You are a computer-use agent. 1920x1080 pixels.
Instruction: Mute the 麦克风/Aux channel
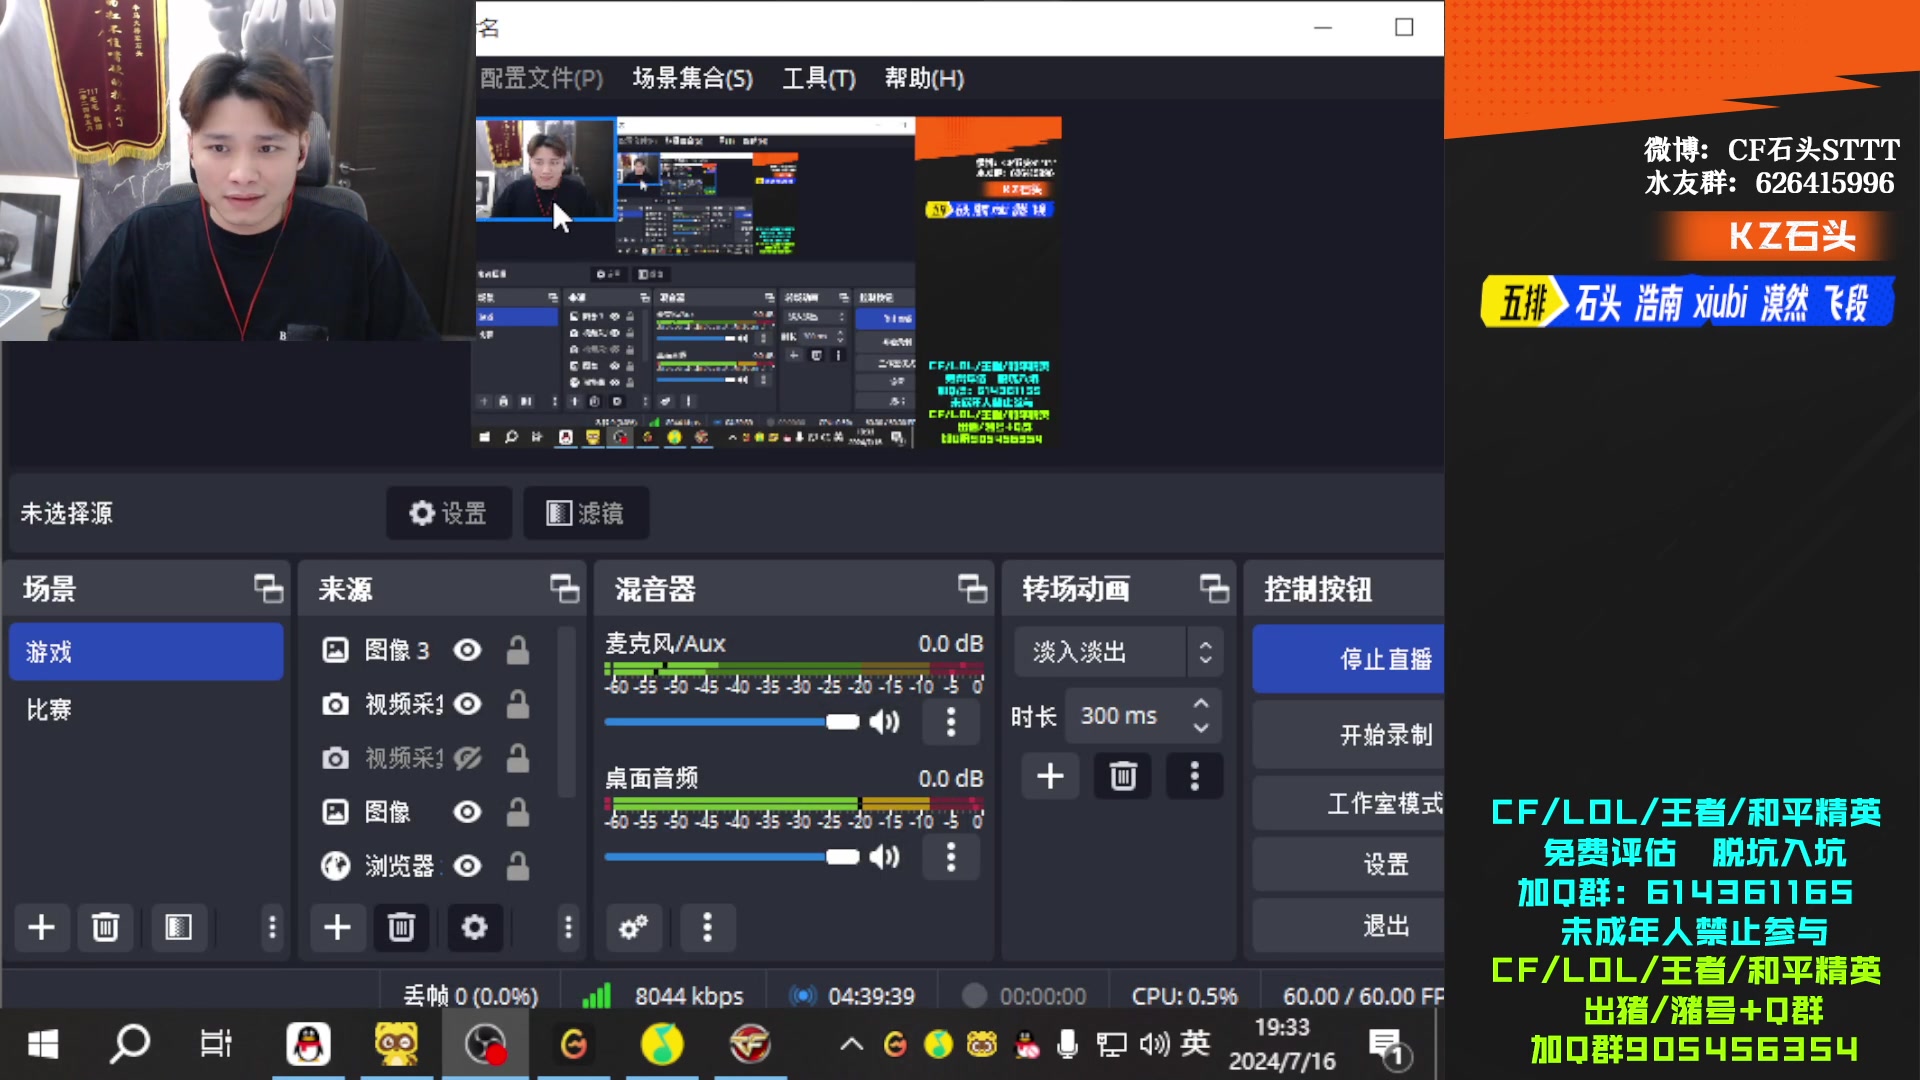885,722
